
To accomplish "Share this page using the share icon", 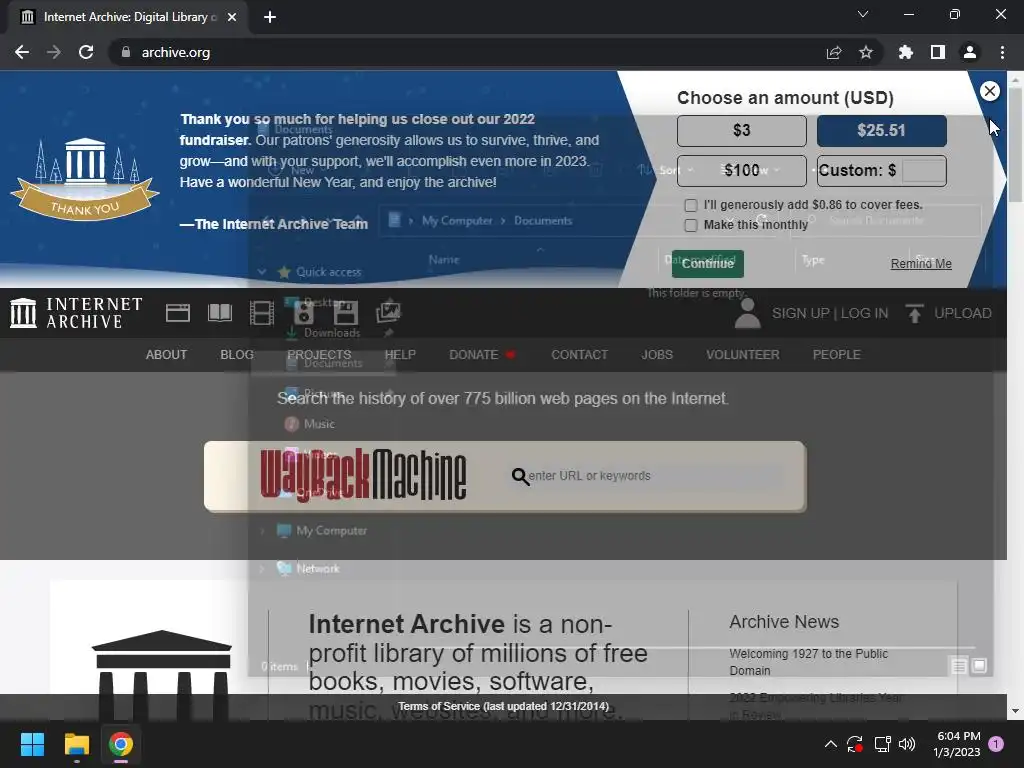I will tap(834, 52).
